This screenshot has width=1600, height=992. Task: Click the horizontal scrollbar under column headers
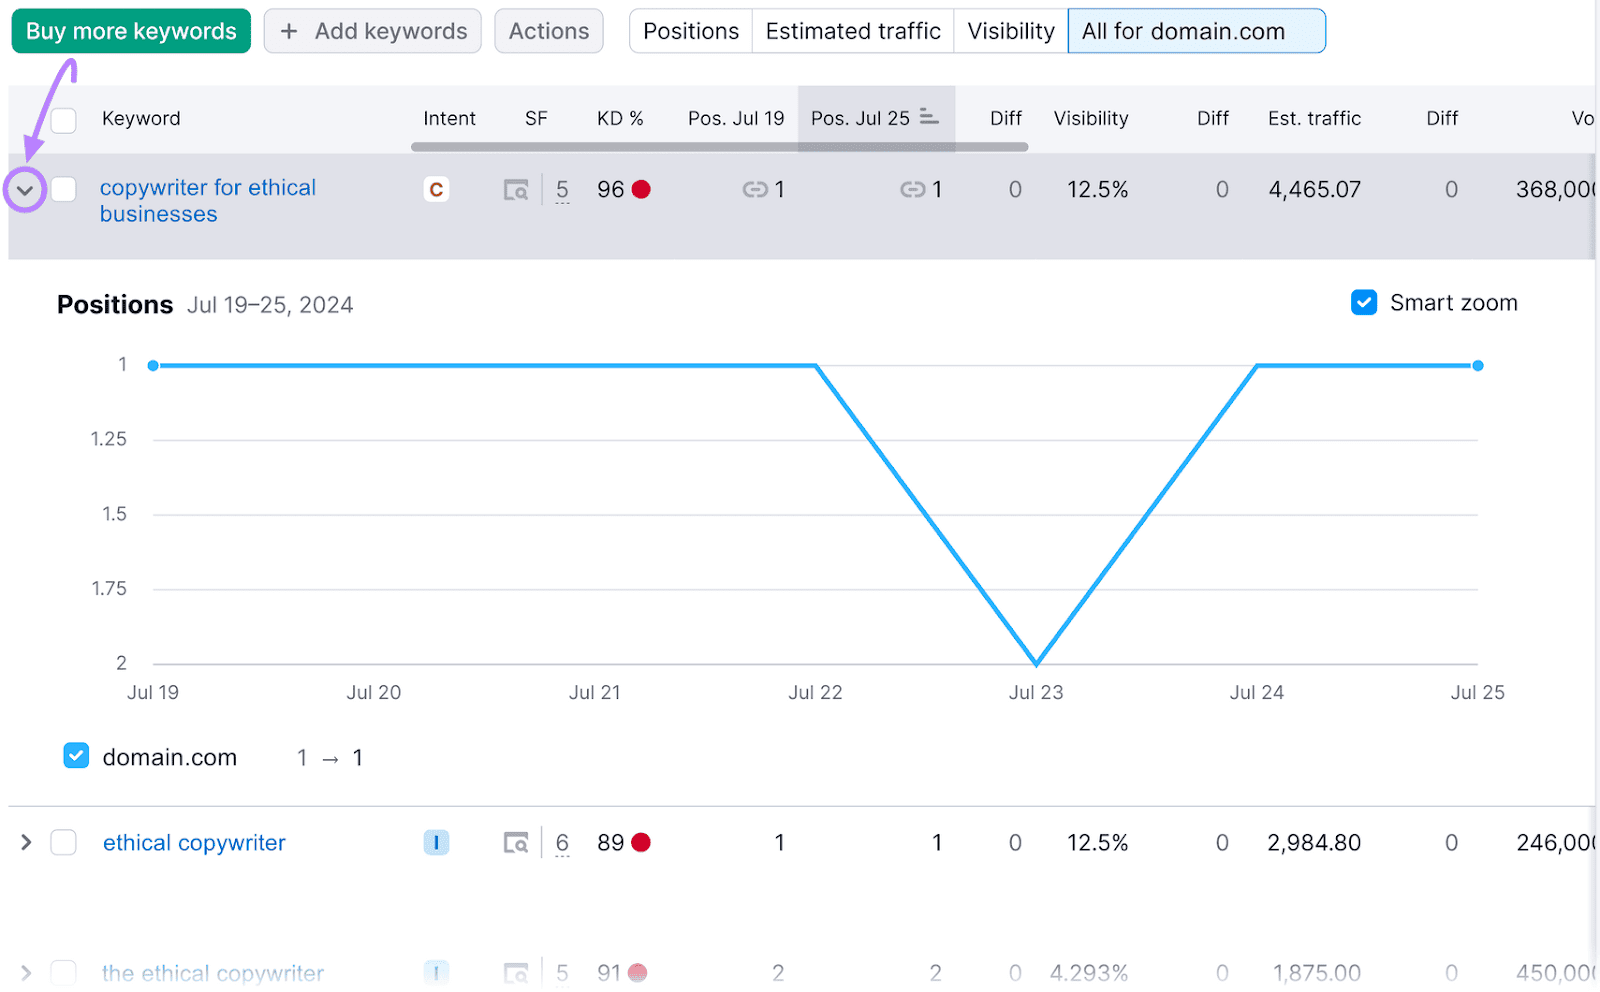pos(719,147)
